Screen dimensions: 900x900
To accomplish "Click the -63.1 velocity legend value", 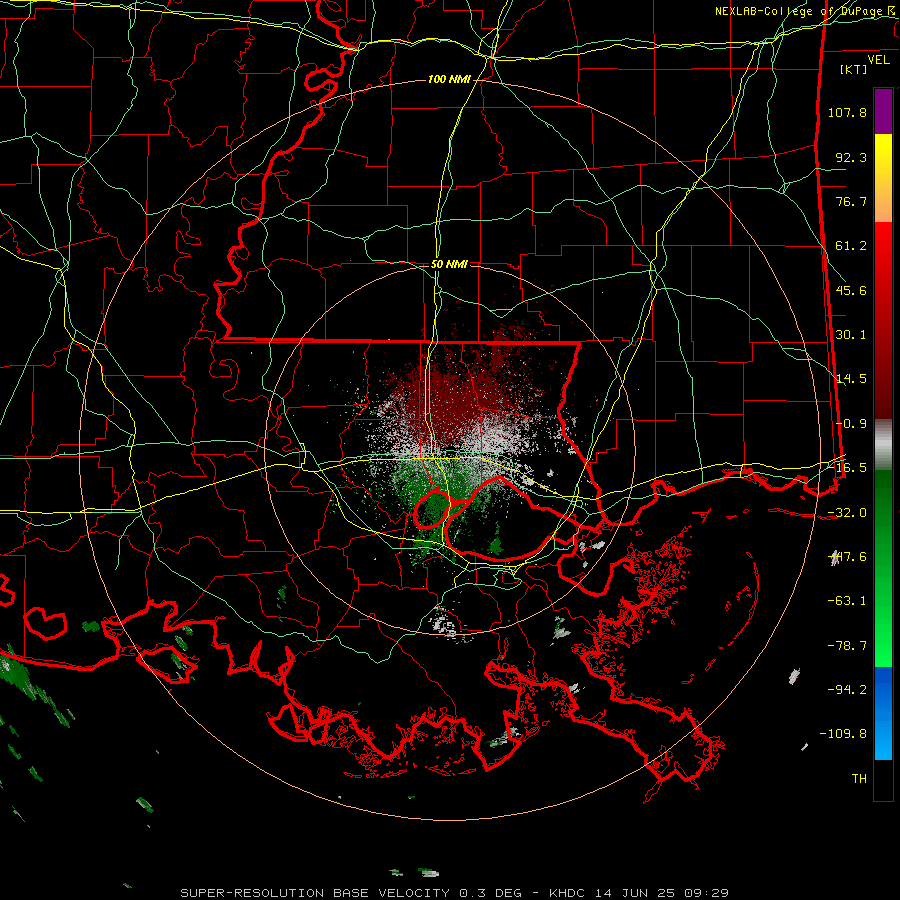I will (847, 601).
